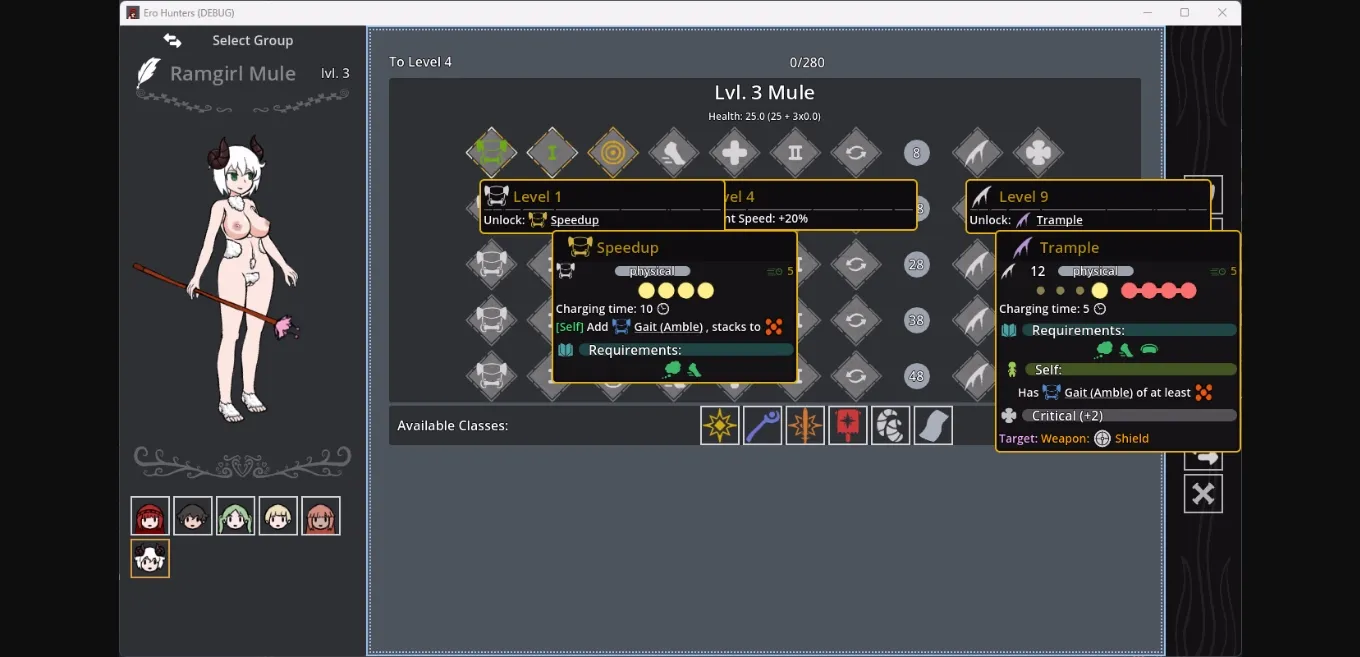Click the X button on the right sidebar
The height and width of the screenshot is (657, 1360).
pyautogui.click(x=1203, y=493)
